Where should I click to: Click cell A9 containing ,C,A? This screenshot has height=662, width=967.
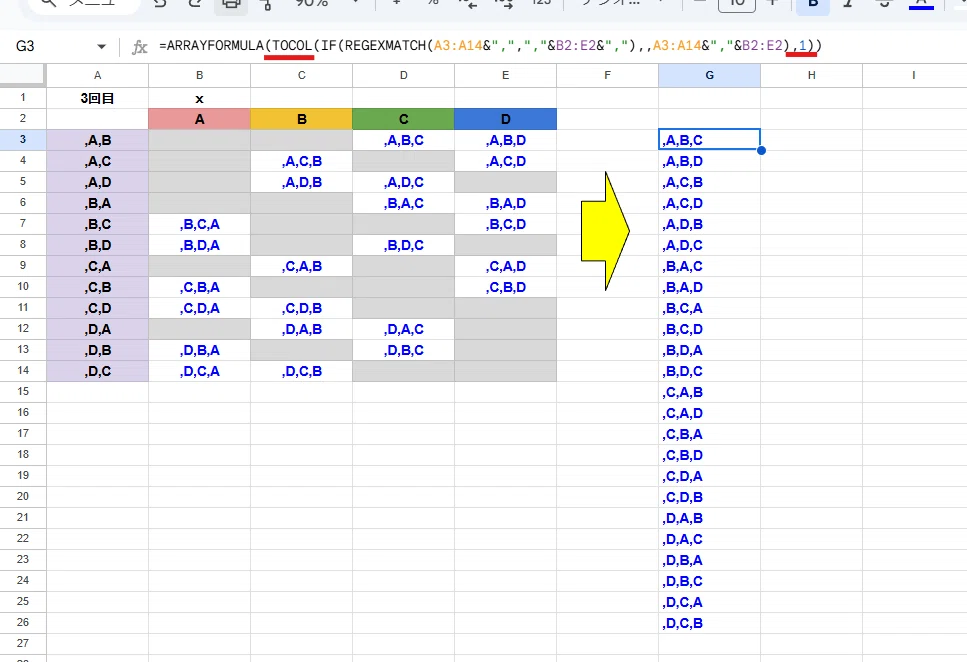coord(97,266)
